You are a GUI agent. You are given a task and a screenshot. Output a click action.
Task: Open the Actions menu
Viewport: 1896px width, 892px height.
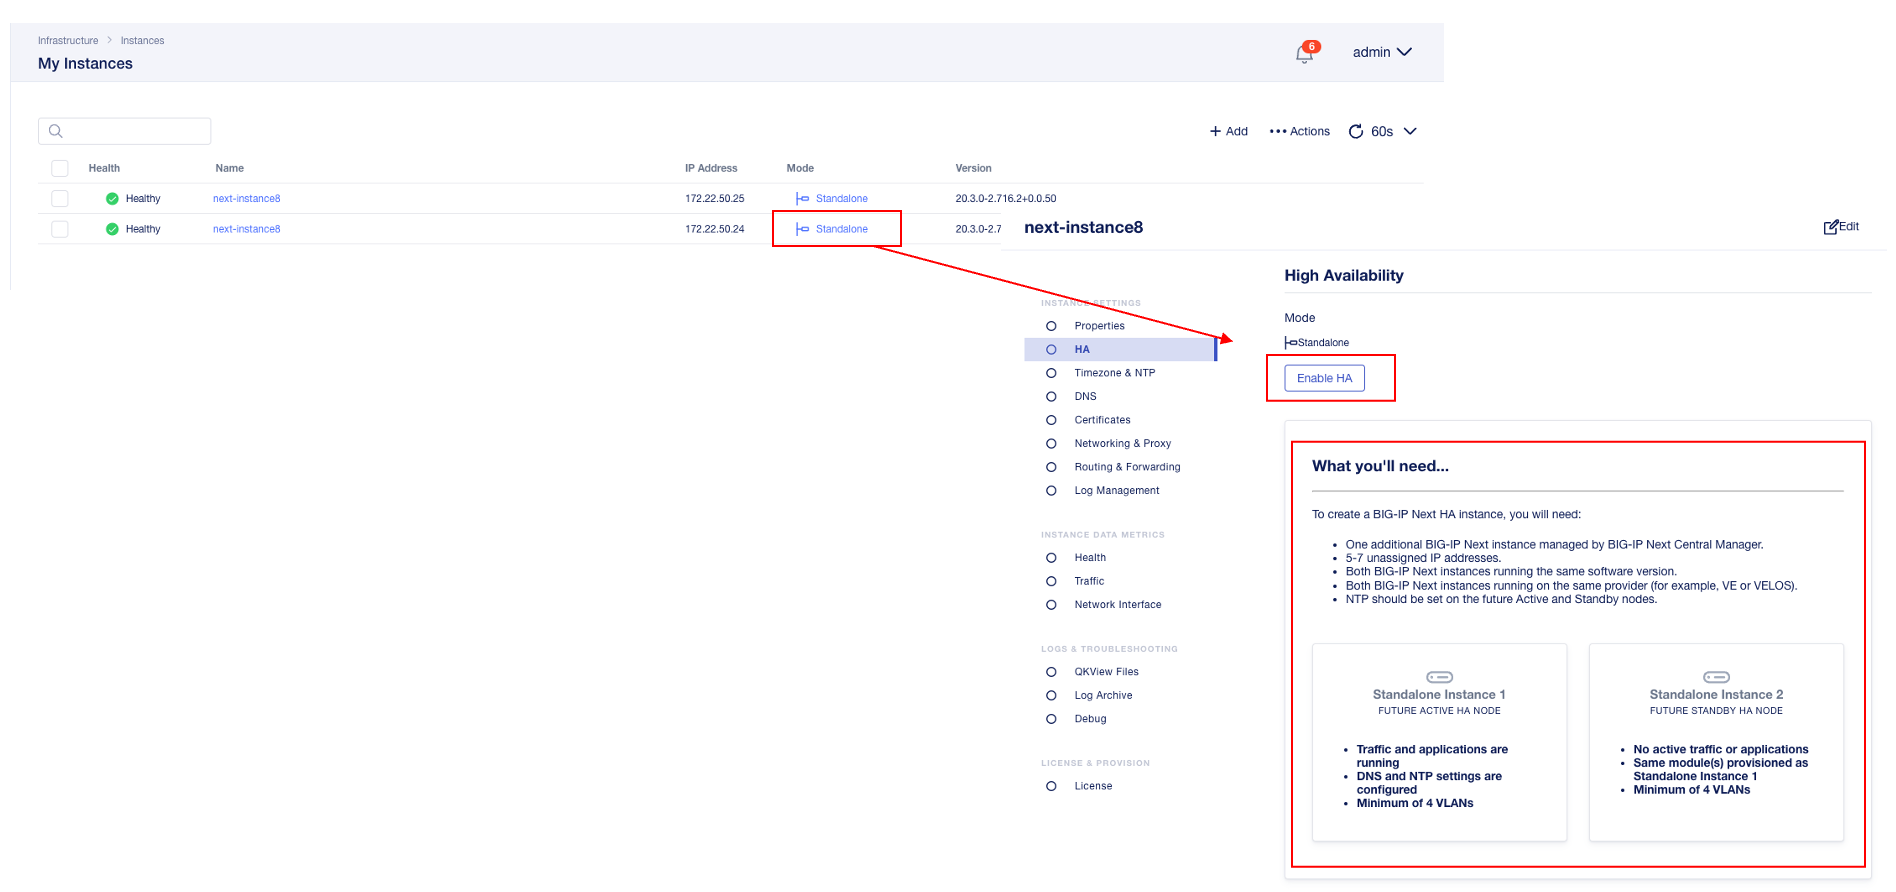[x=1299, y=132]
